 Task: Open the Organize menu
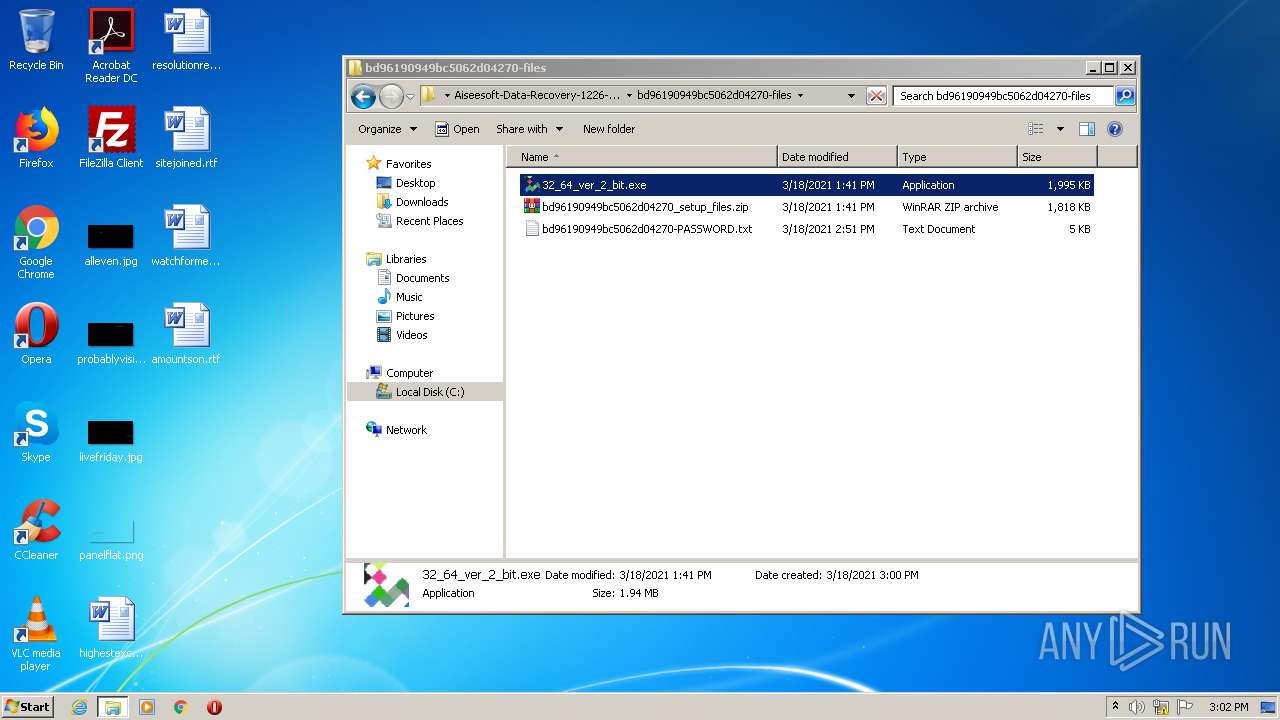pyautogui.click(x=387, y=129)
